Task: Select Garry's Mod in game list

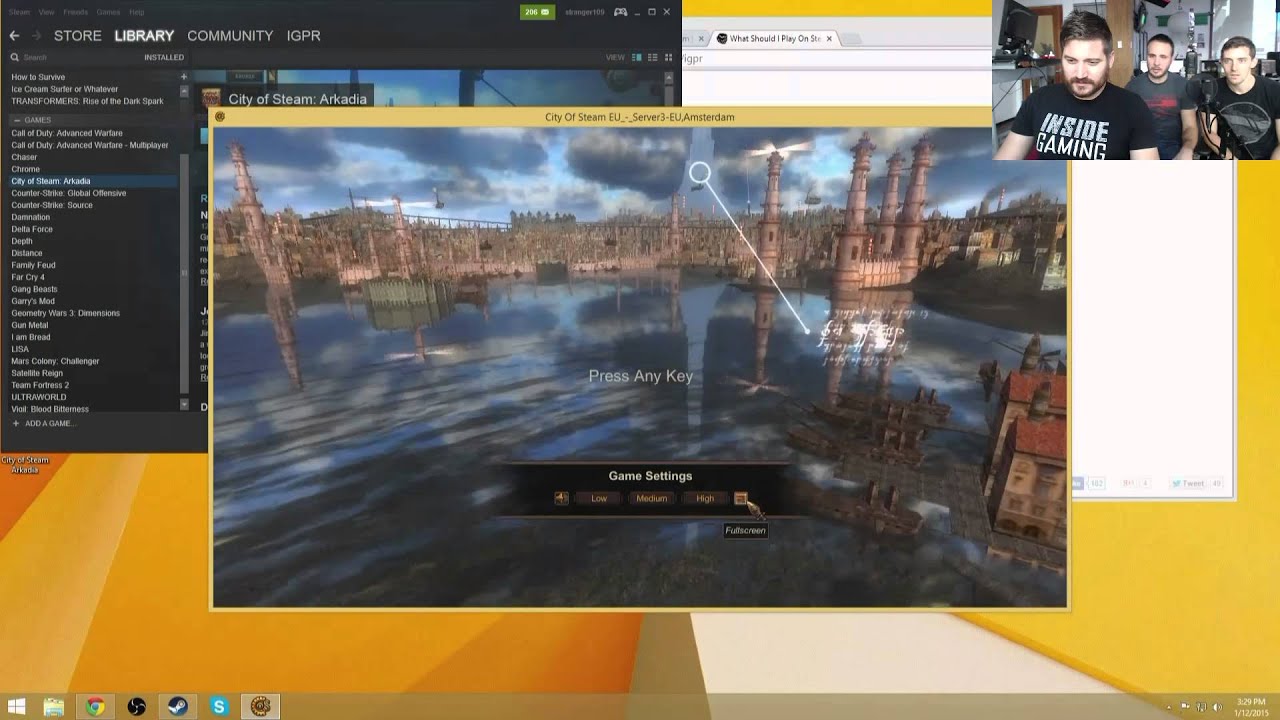Action: pyautogui.click(x=33, y=301)
